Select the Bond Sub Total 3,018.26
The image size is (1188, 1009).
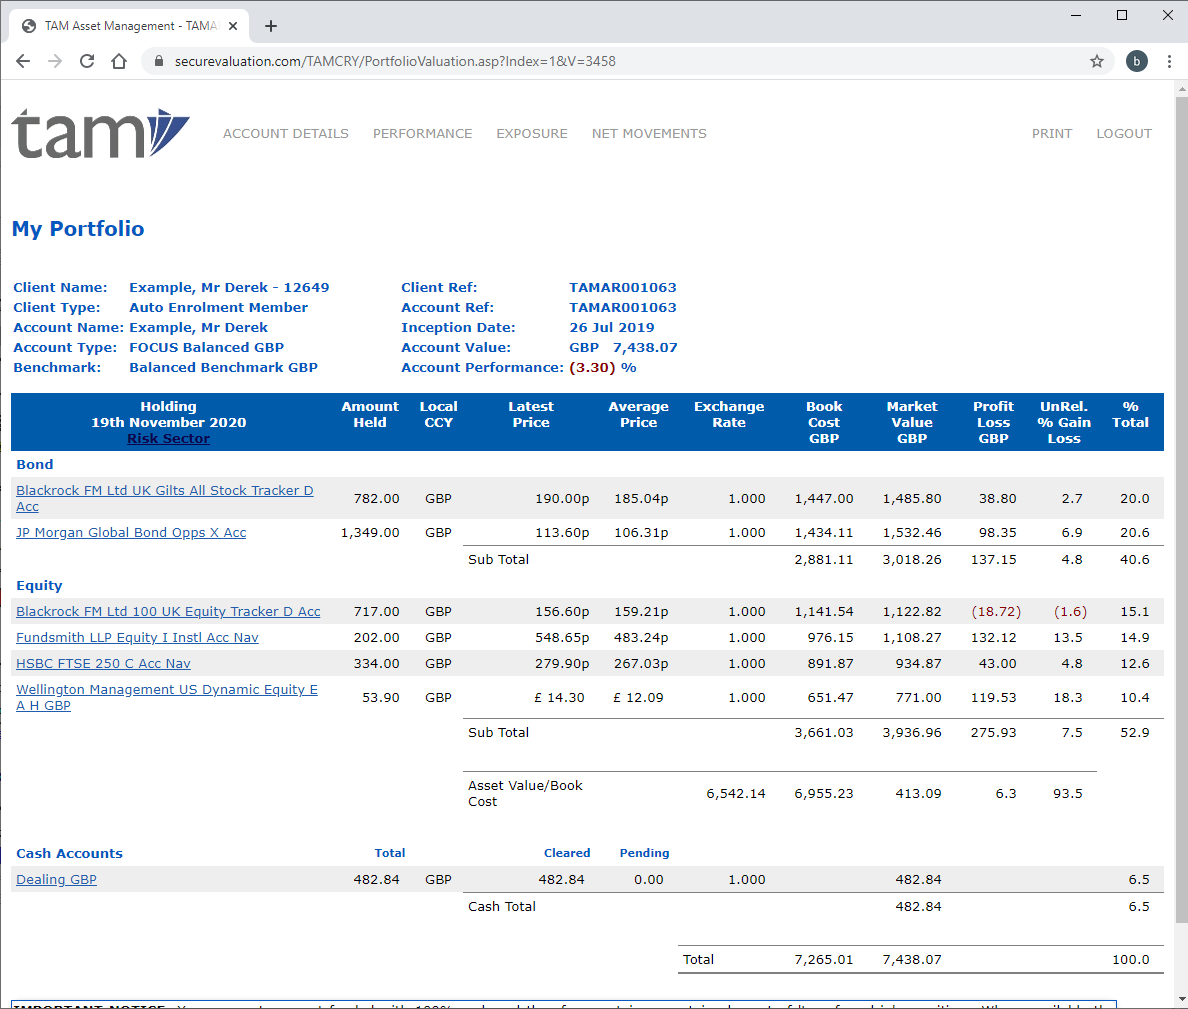912,559
